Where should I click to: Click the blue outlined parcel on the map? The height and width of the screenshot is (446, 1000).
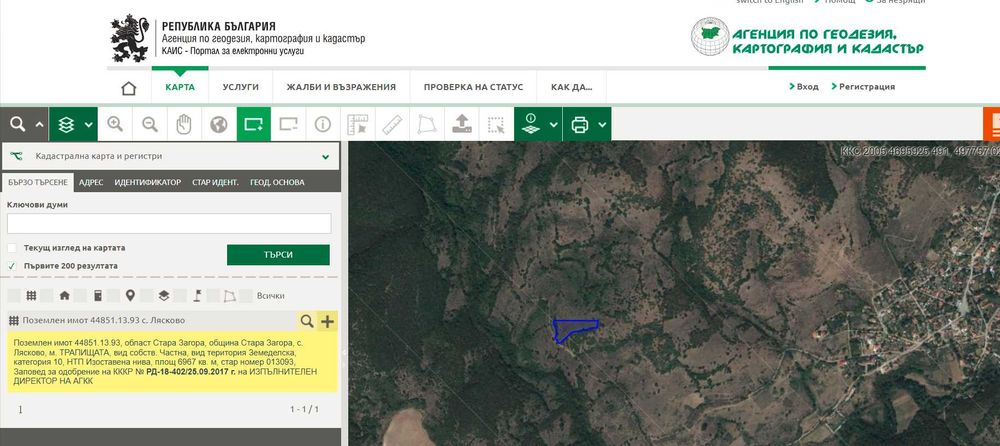[x=571, y=328]
